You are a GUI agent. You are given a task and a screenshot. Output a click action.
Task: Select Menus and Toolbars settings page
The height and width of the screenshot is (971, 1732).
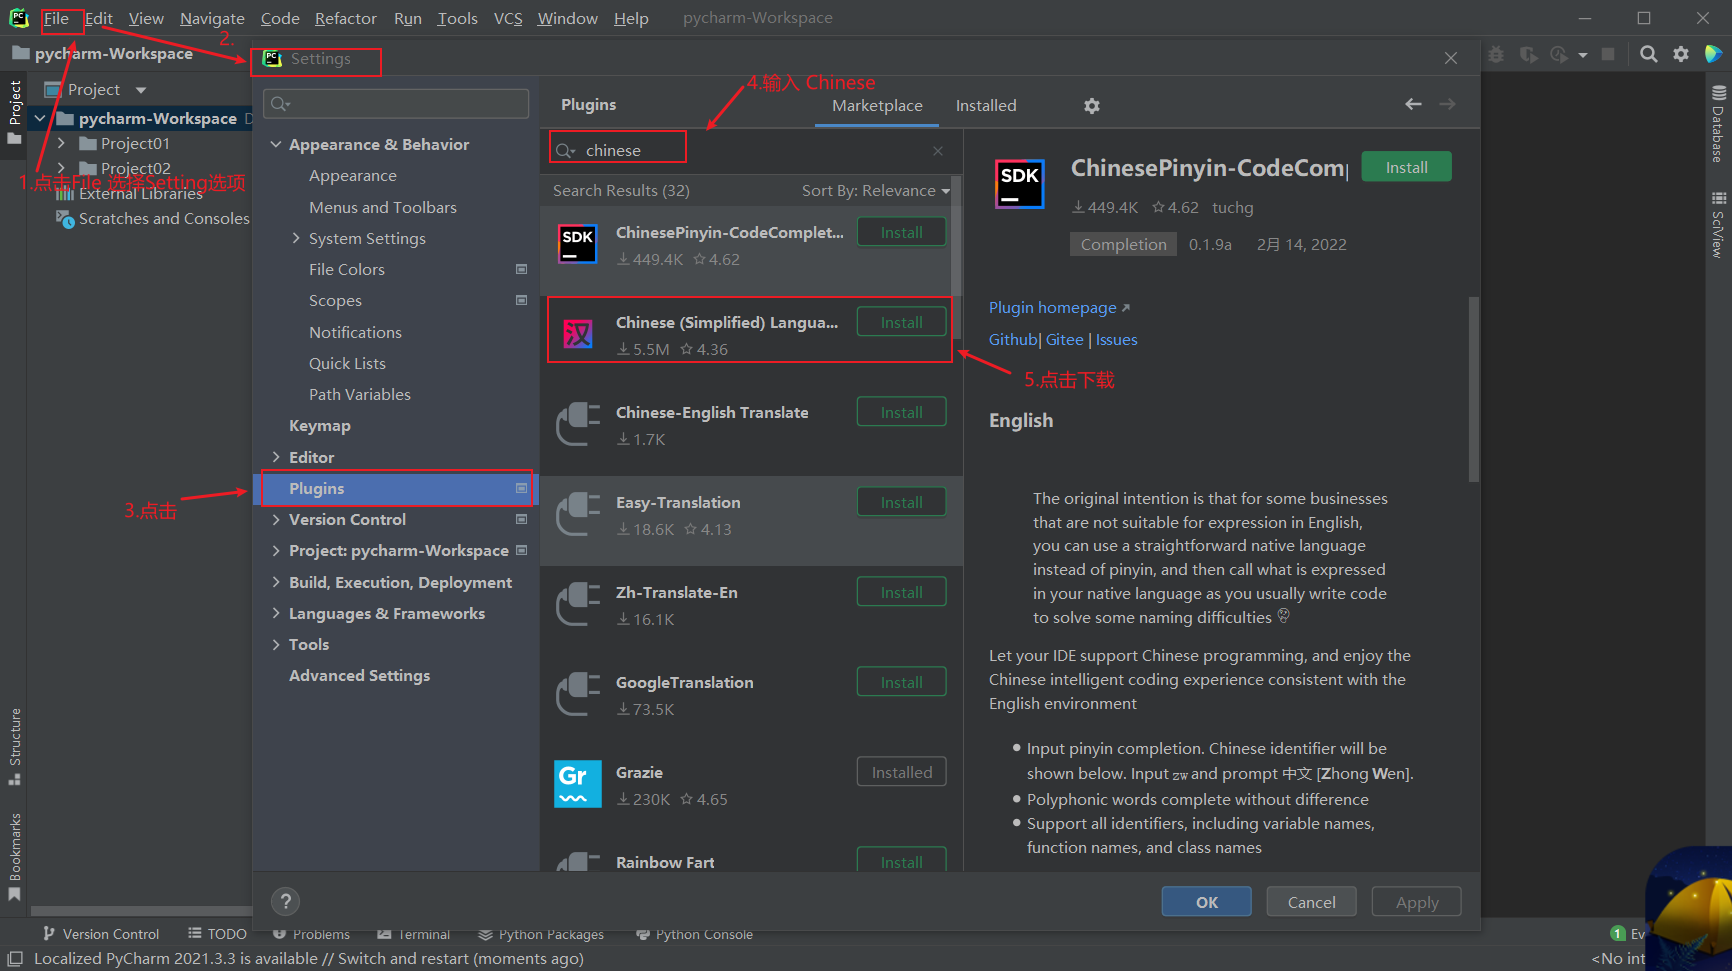(x=383, y=207)
